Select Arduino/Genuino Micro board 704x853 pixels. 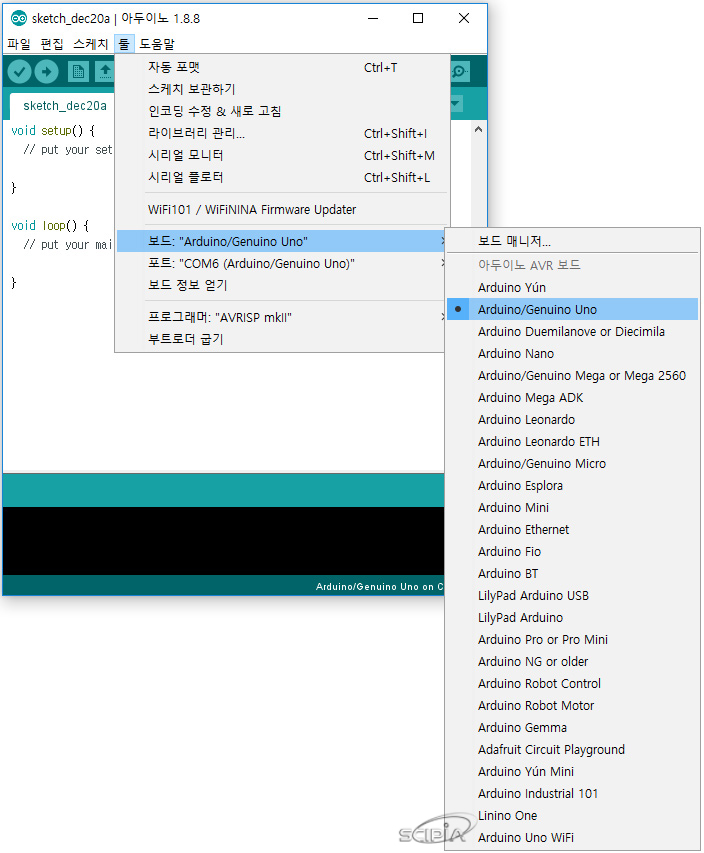[572, 463]
